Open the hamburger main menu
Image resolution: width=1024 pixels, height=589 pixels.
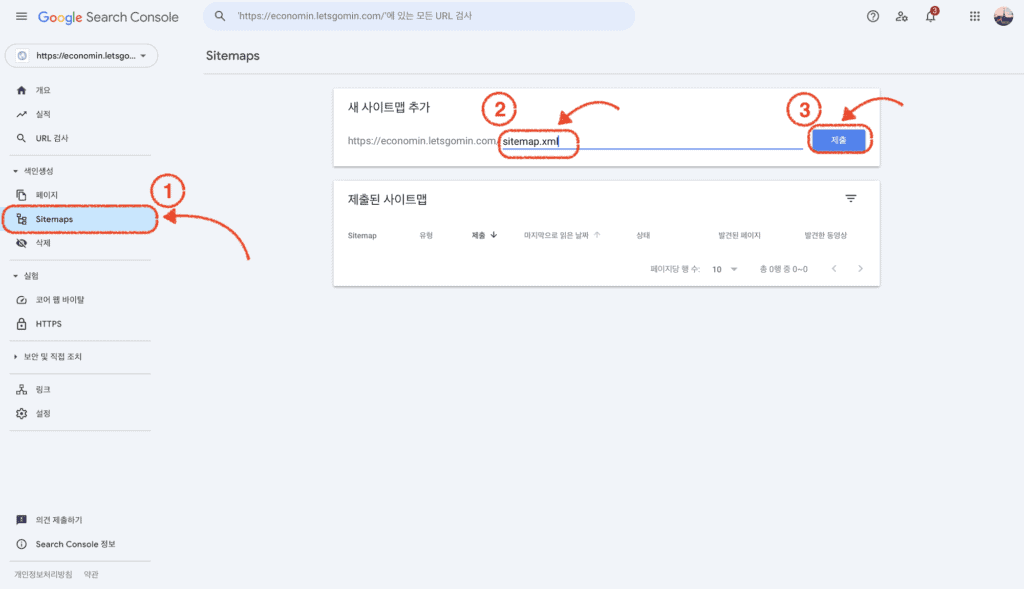click(22, 16)
